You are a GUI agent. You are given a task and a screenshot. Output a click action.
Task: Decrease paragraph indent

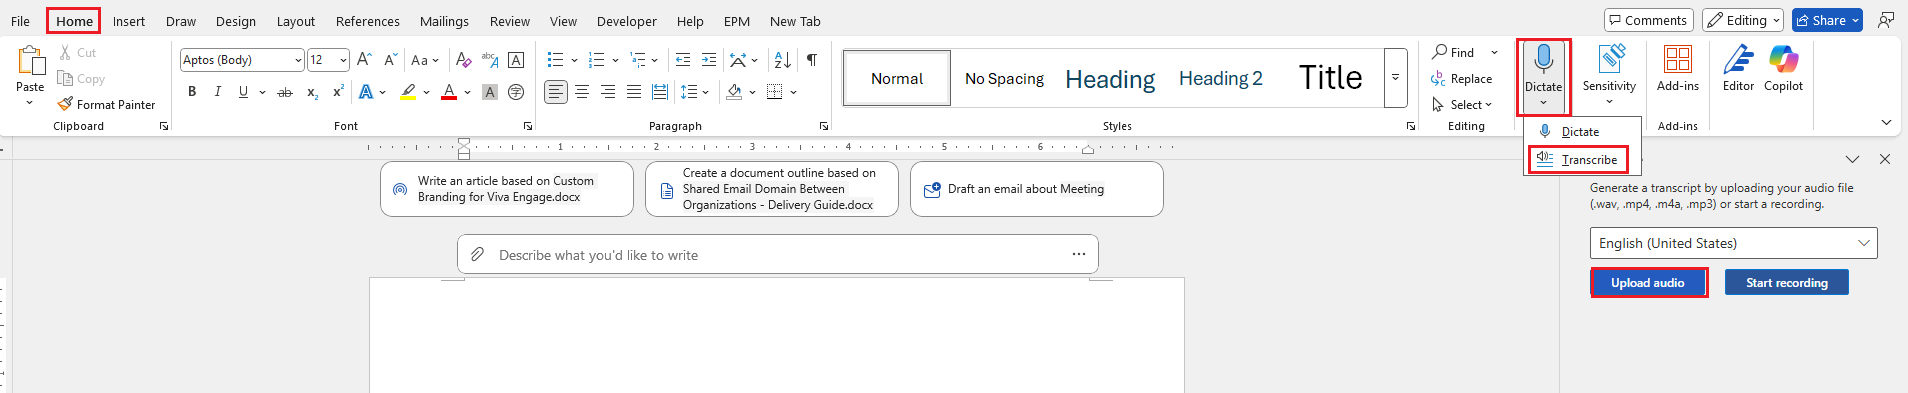click(x=683, y=60)
